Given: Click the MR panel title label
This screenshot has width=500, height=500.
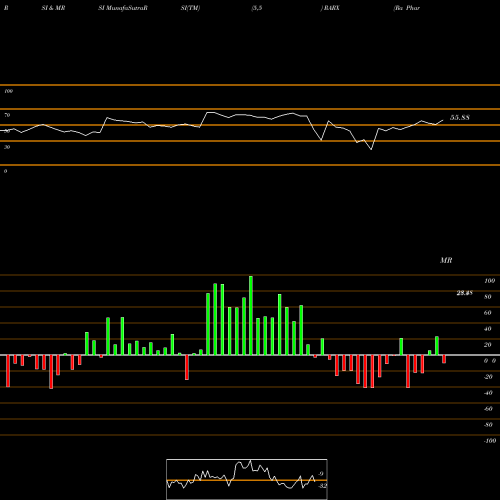Looking at the screenshot, I should pos(446,260).
